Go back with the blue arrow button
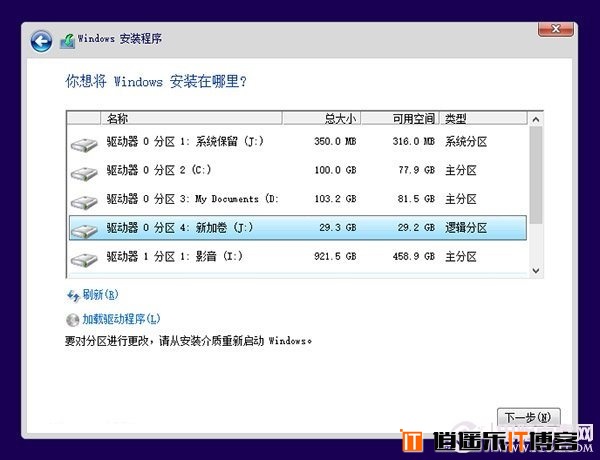Image resolution: width=600 pixels, height=460 pixels. (41, 41)
